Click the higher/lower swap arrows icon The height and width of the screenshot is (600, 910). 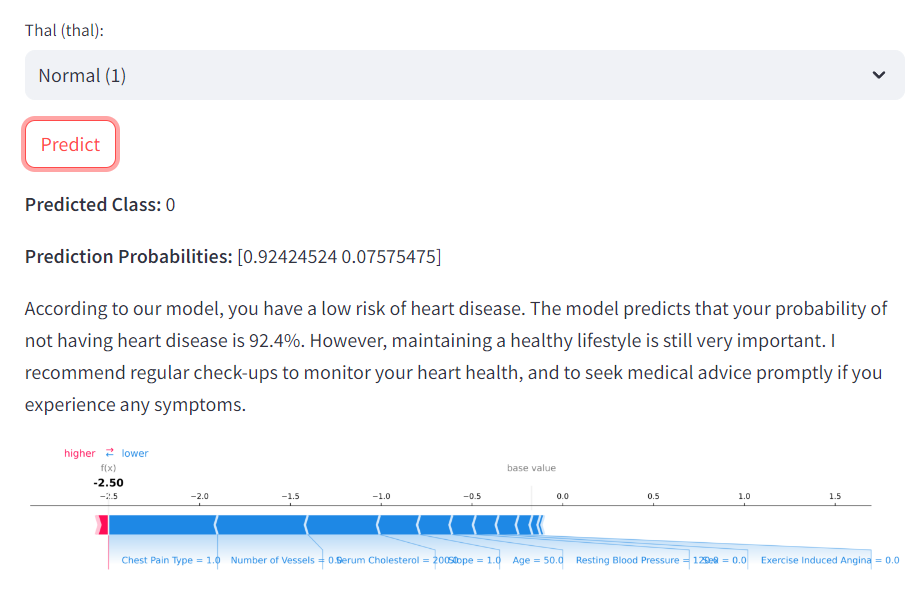[110, 453]
